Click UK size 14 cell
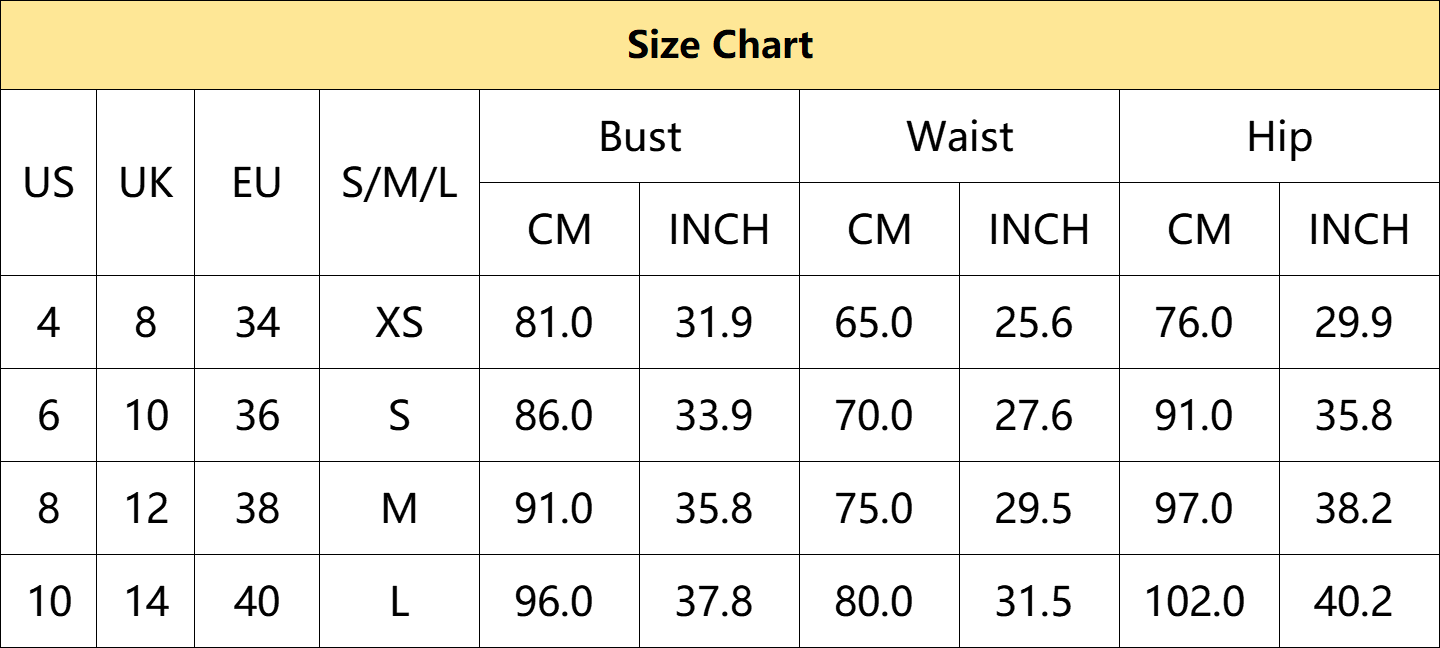 (x=146, y=601)
